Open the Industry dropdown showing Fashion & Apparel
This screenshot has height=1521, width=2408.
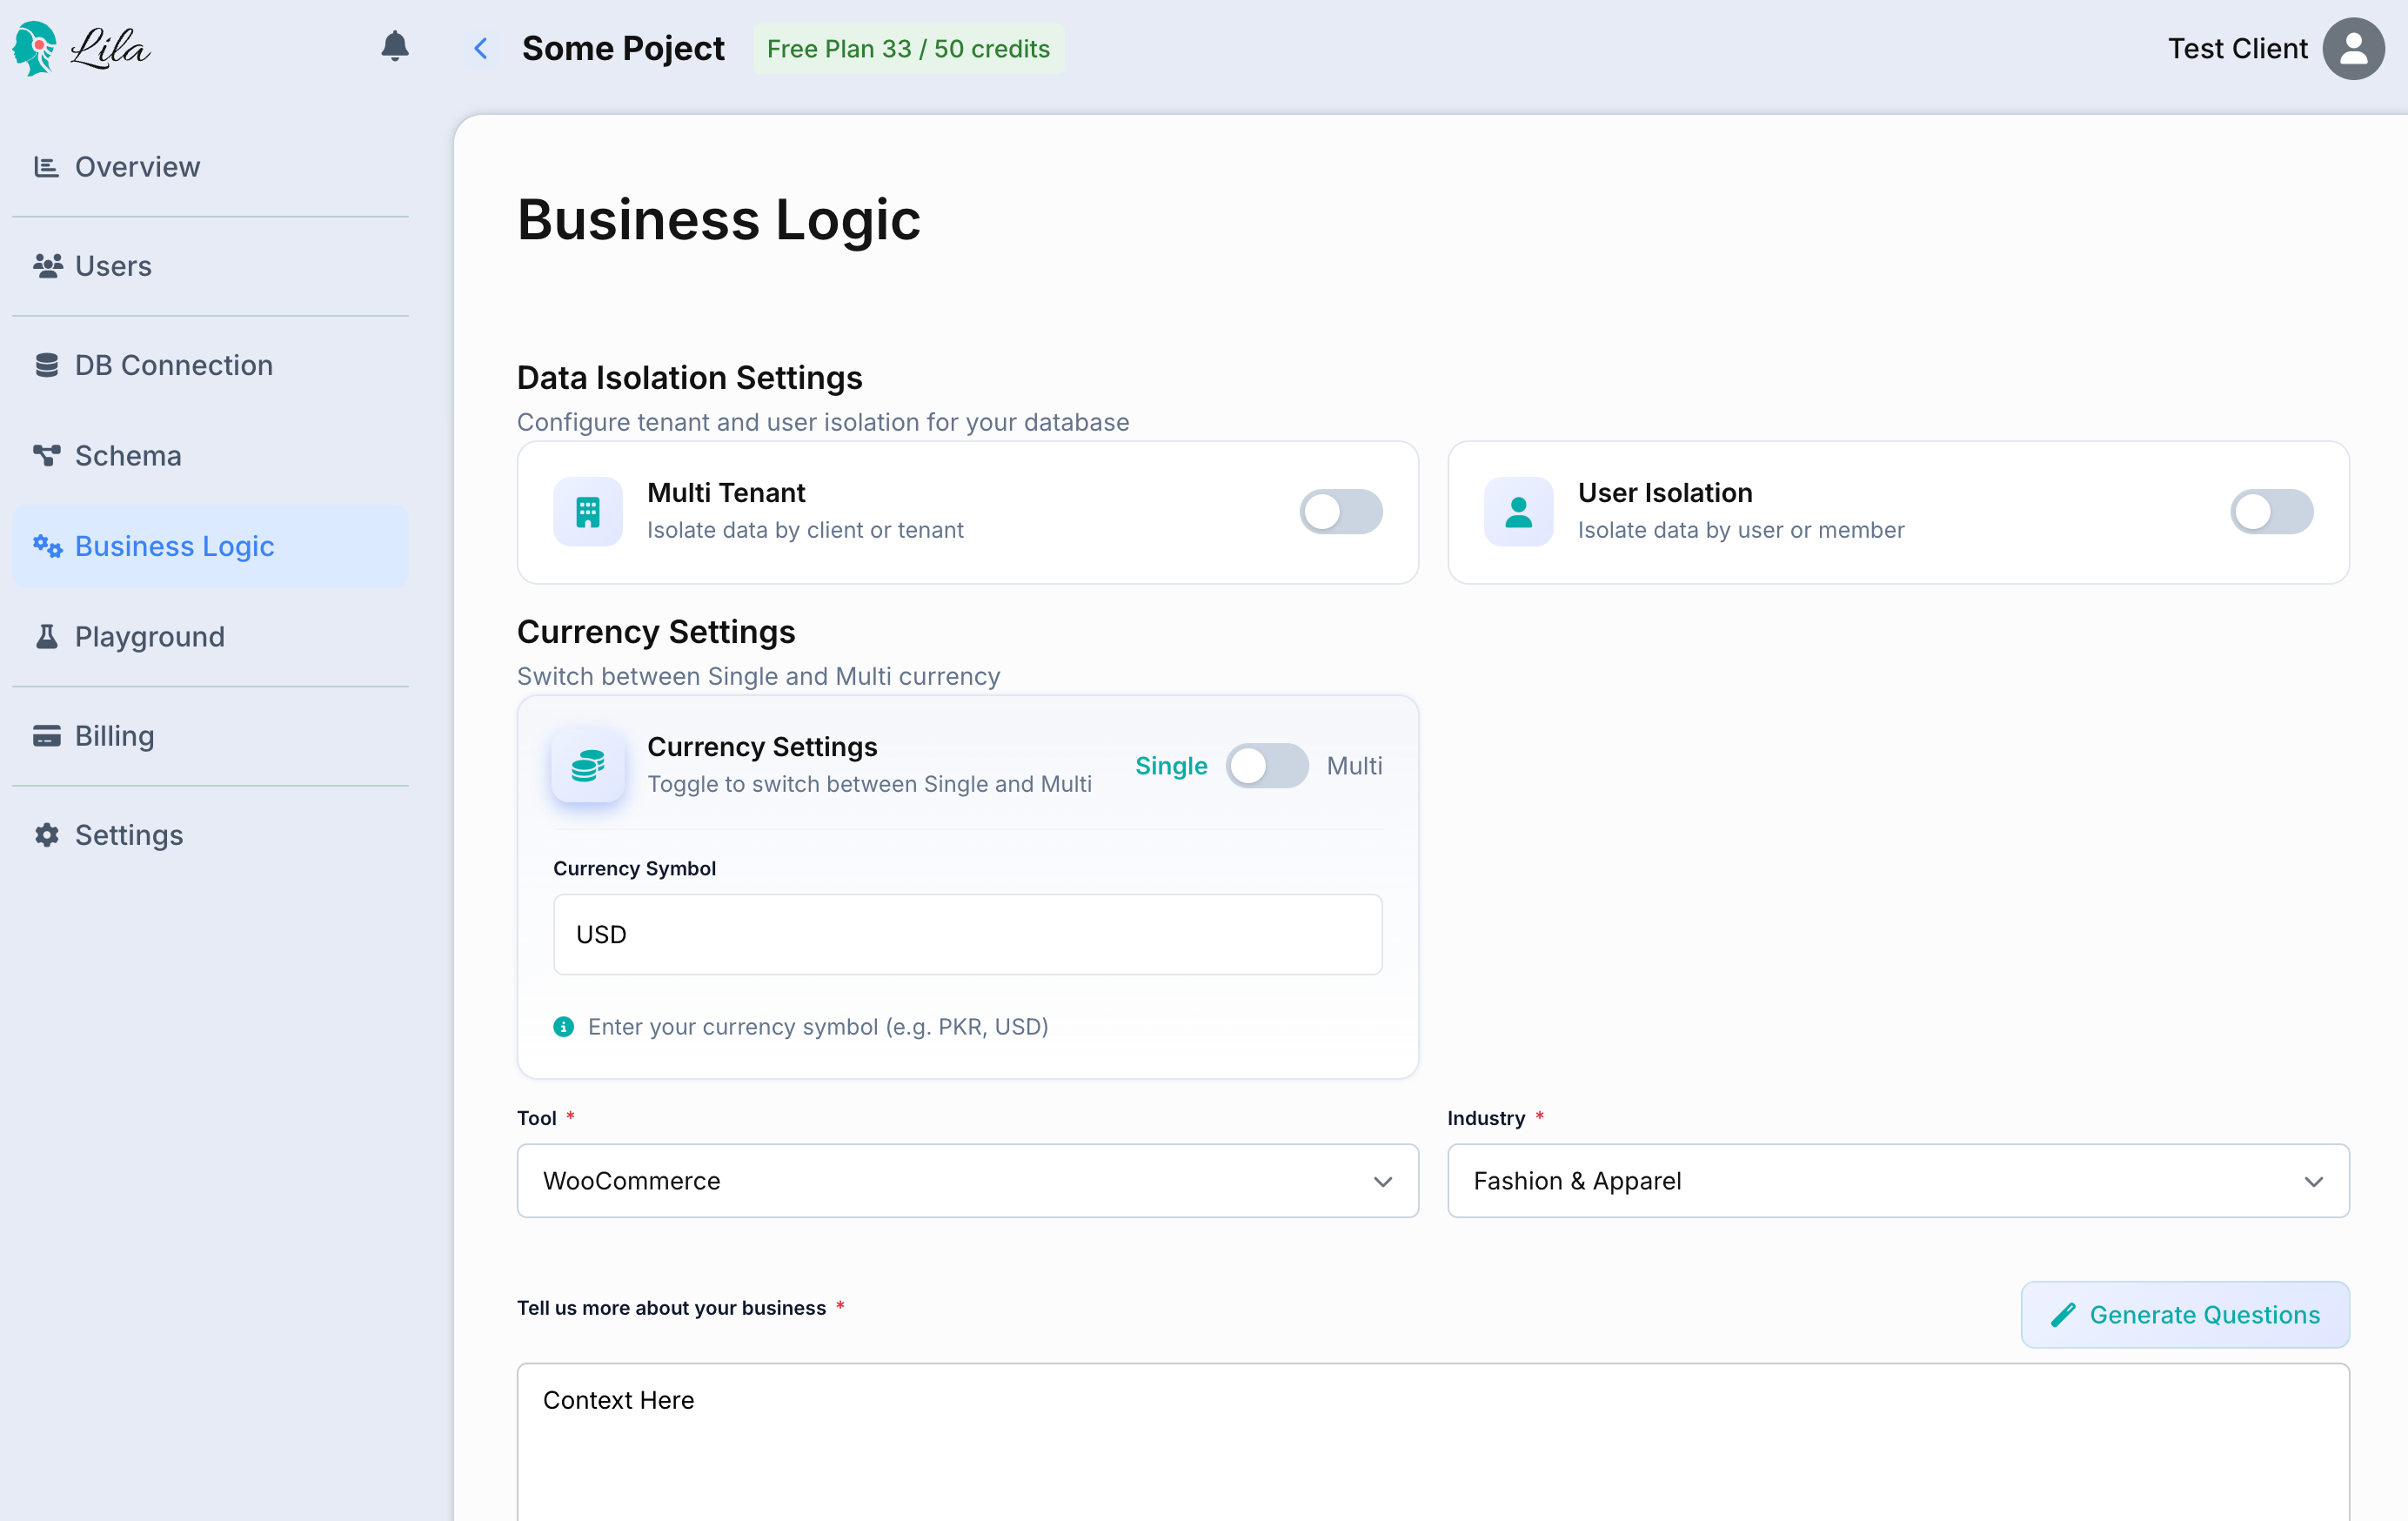[1897, 1181]
